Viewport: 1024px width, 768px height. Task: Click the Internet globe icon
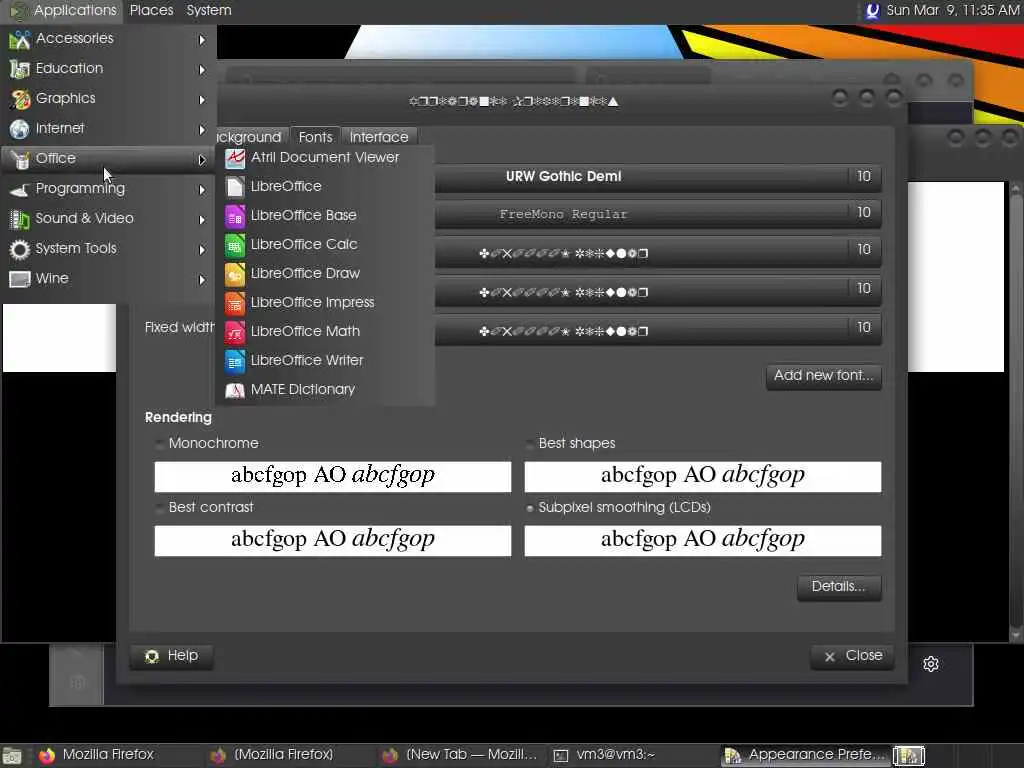click(x=20, y=129)
